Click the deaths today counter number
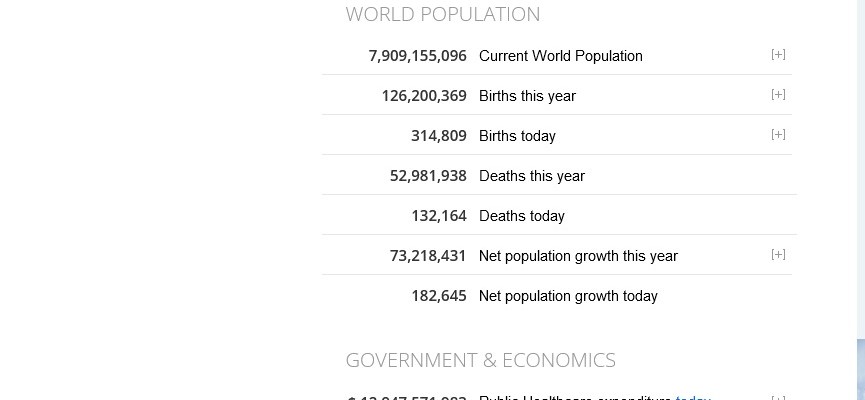This screenshot has width=865, height=400. [x=438, y=216]
